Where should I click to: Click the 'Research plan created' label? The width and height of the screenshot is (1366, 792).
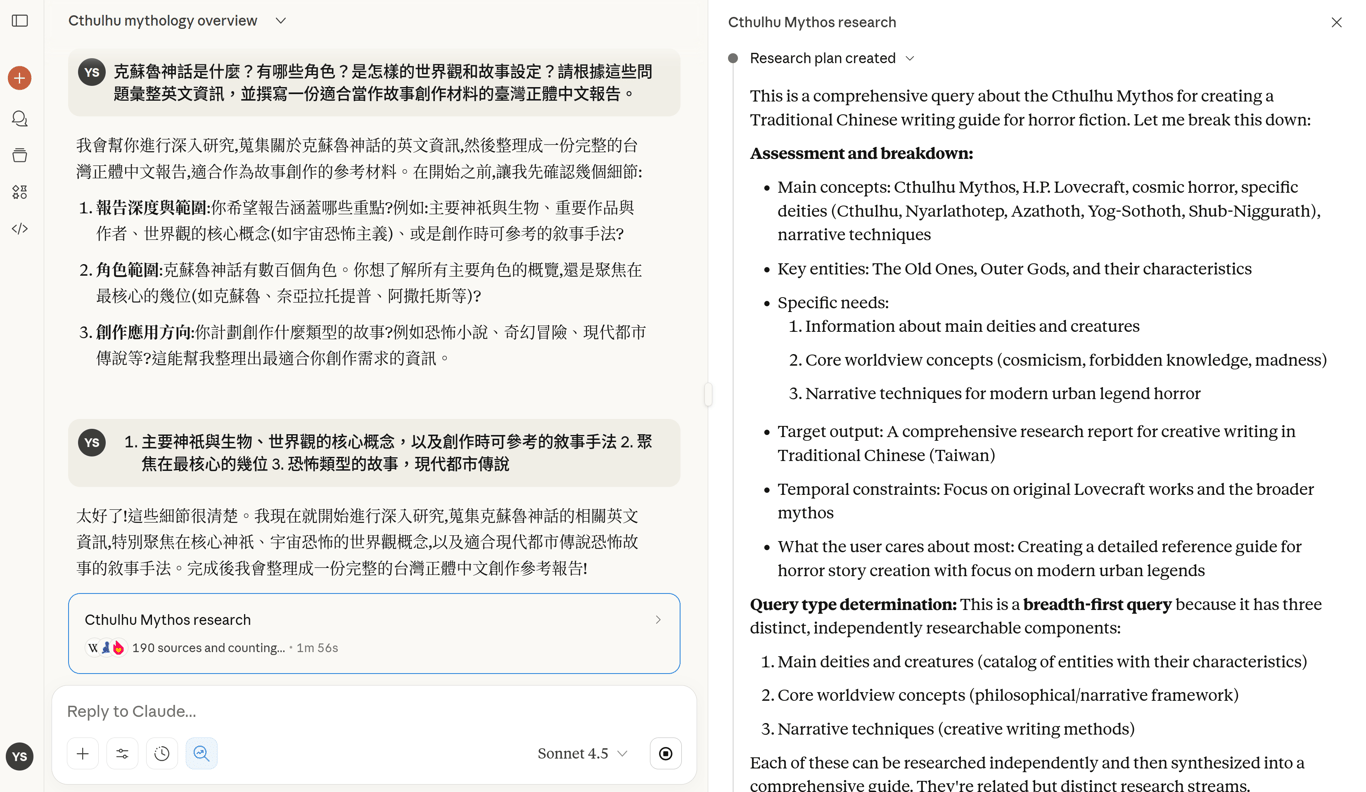823,59
